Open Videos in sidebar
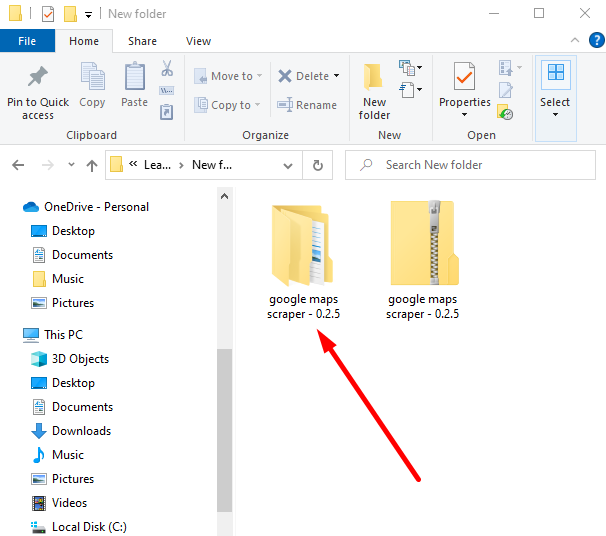606x536 pixels. (59, 503)
